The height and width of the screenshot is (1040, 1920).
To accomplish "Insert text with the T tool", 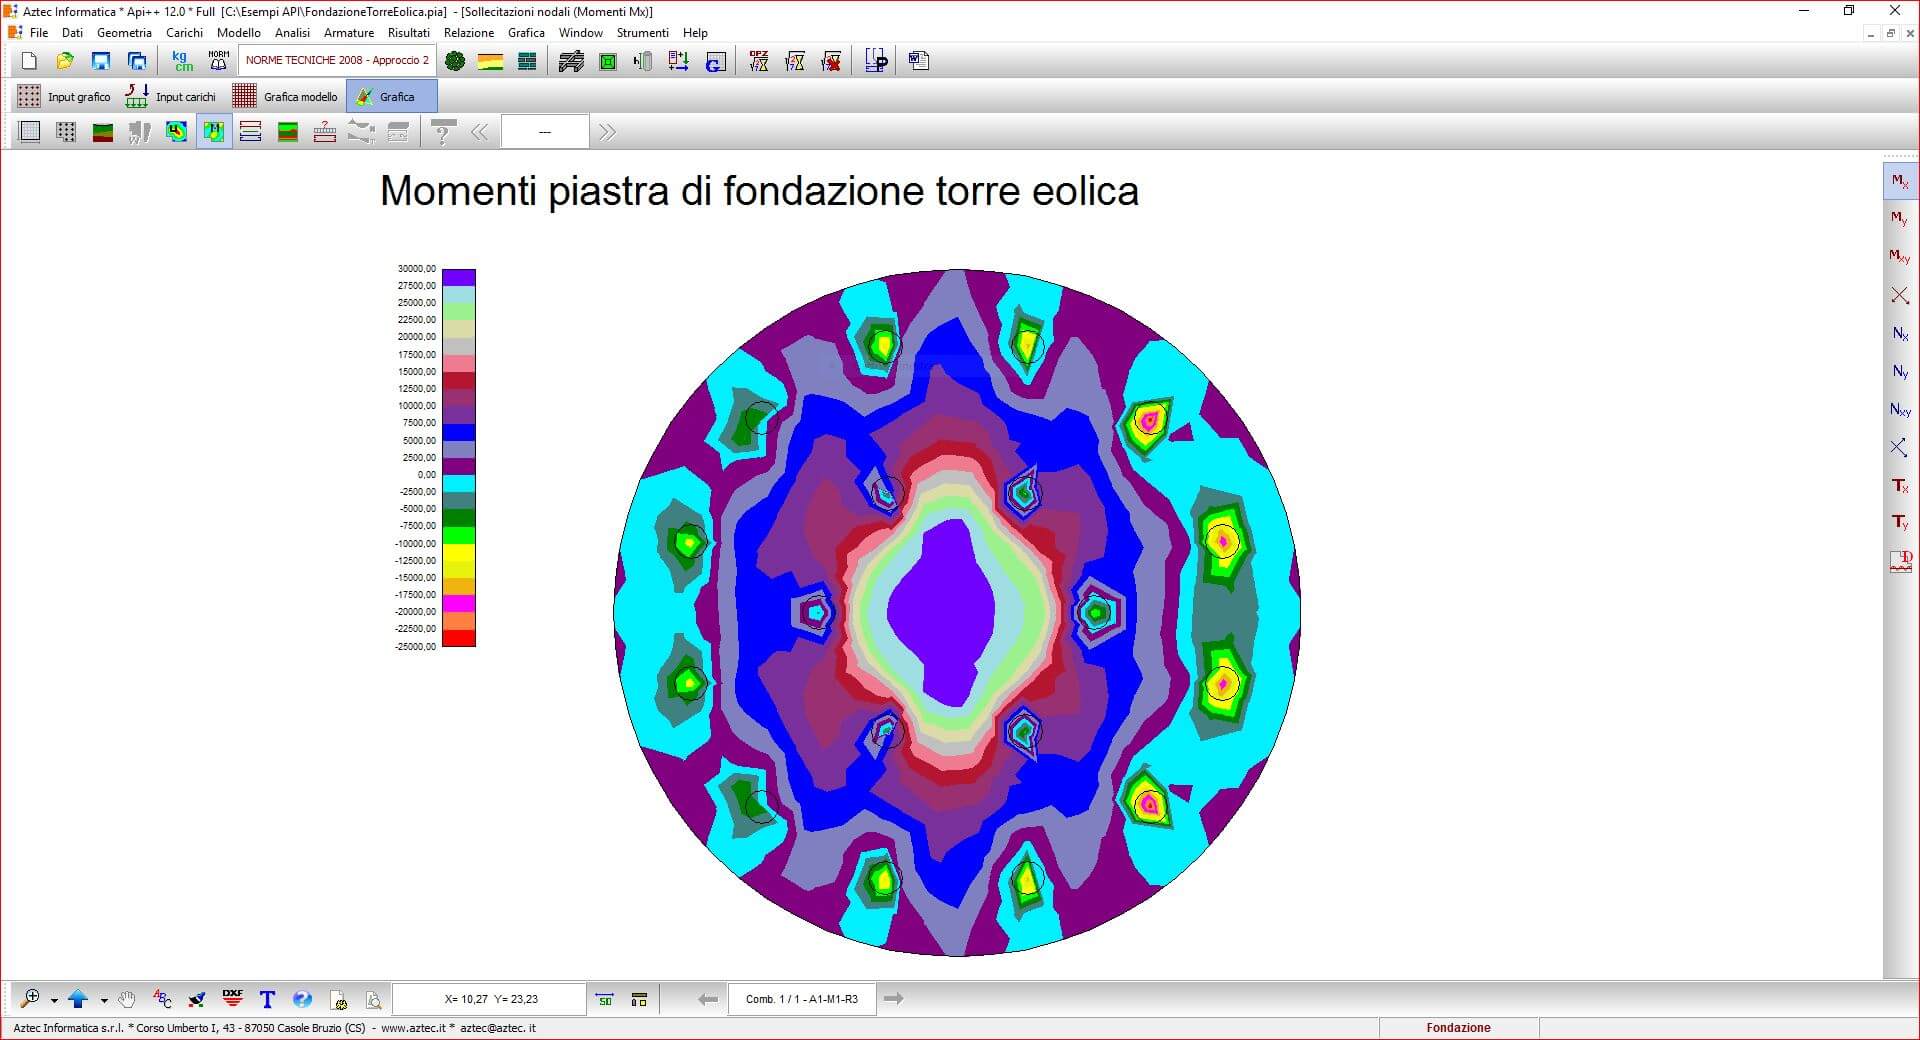I will tap(267, 998).
